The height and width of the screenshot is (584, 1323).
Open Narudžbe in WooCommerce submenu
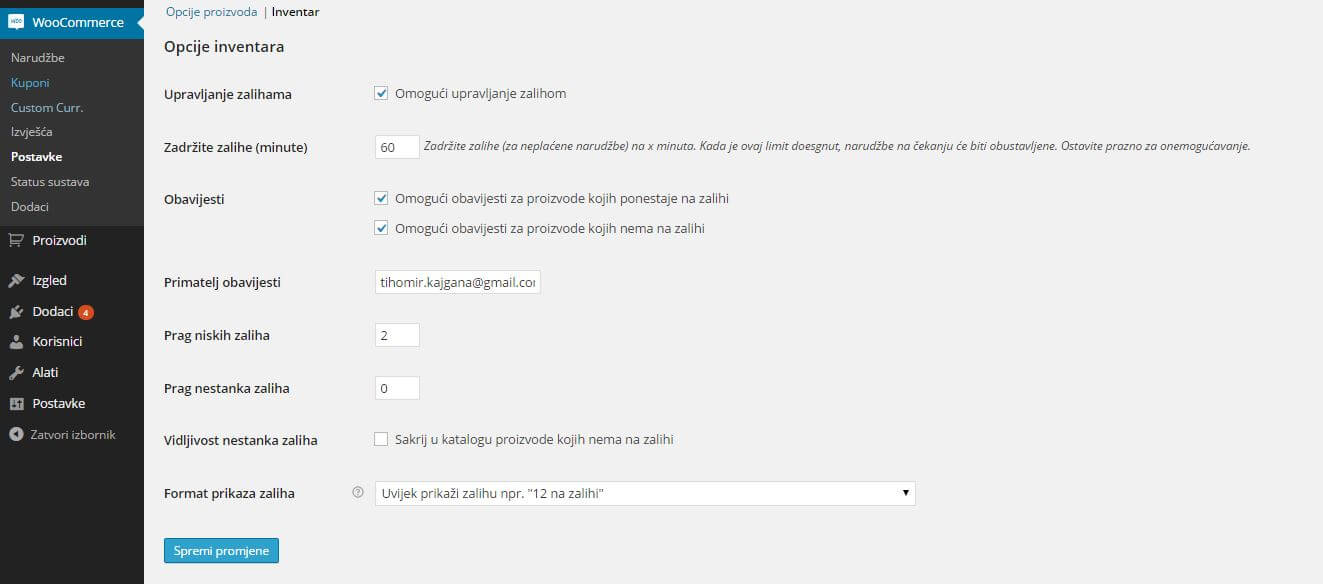pos(37,58)
